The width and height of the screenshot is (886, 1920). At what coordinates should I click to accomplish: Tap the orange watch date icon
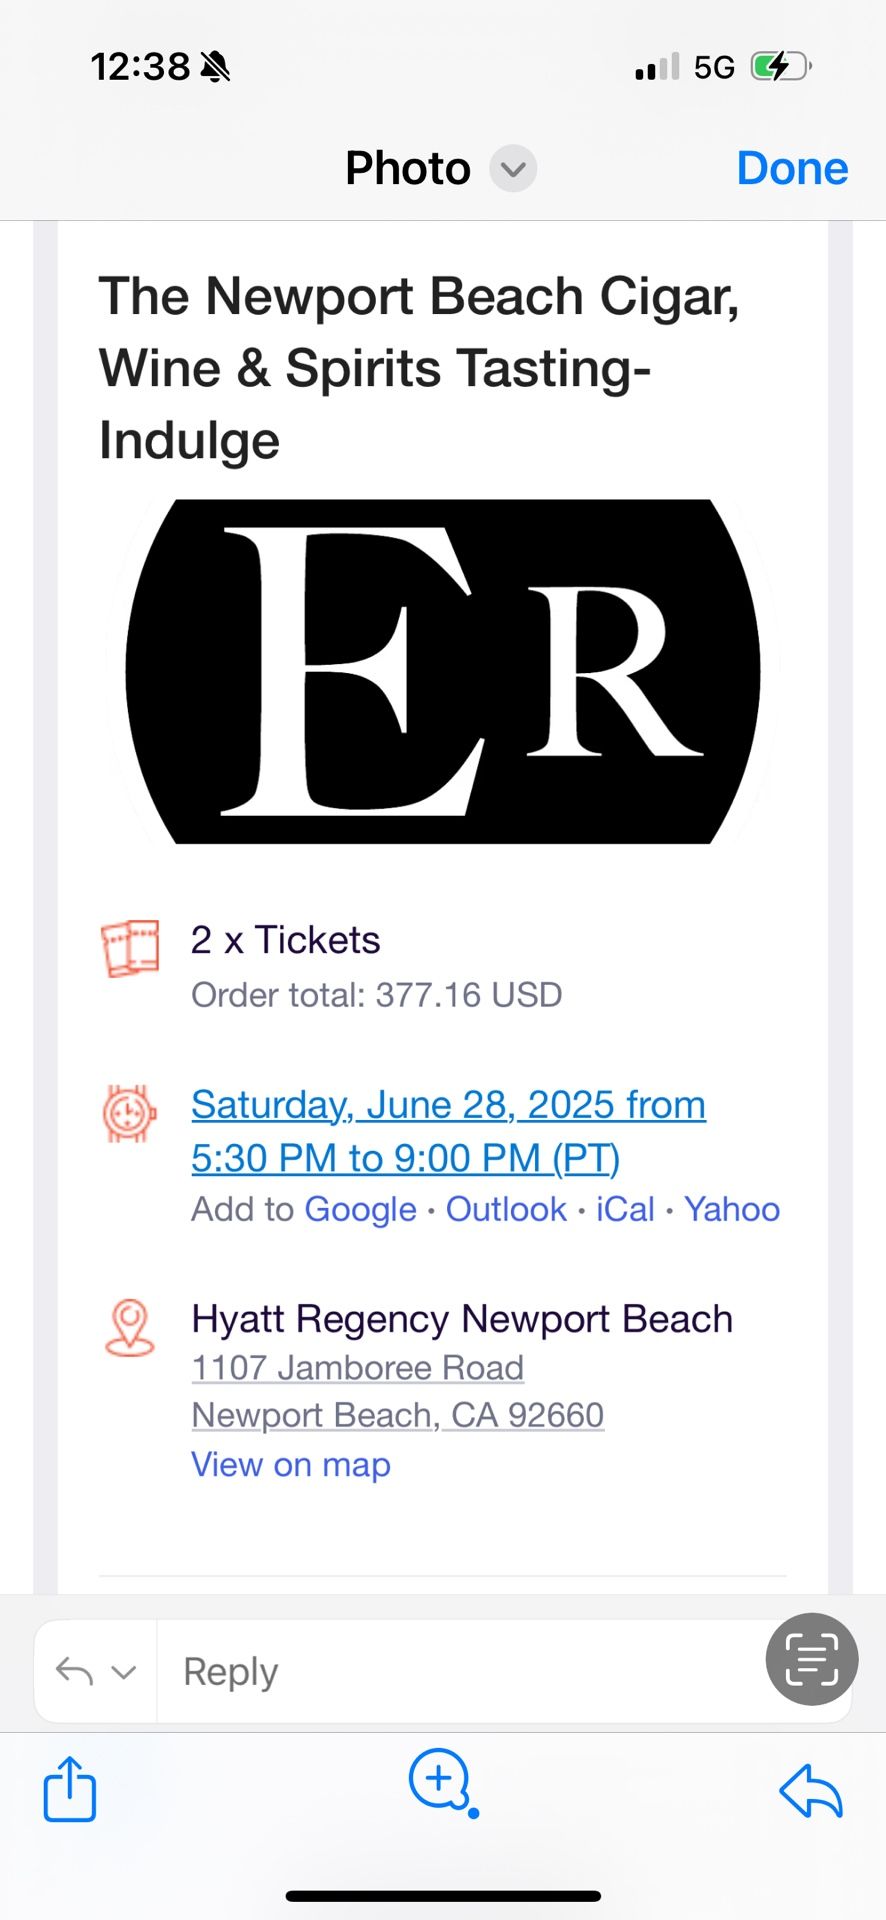point(130,1113)
